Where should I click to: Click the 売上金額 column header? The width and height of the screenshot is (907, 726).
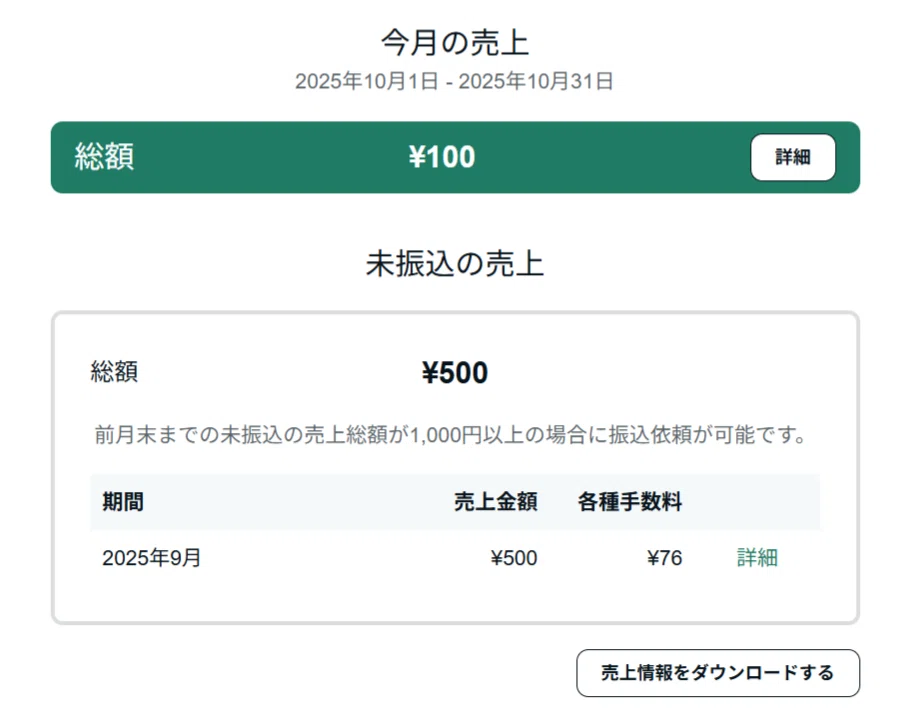point(496,502)
